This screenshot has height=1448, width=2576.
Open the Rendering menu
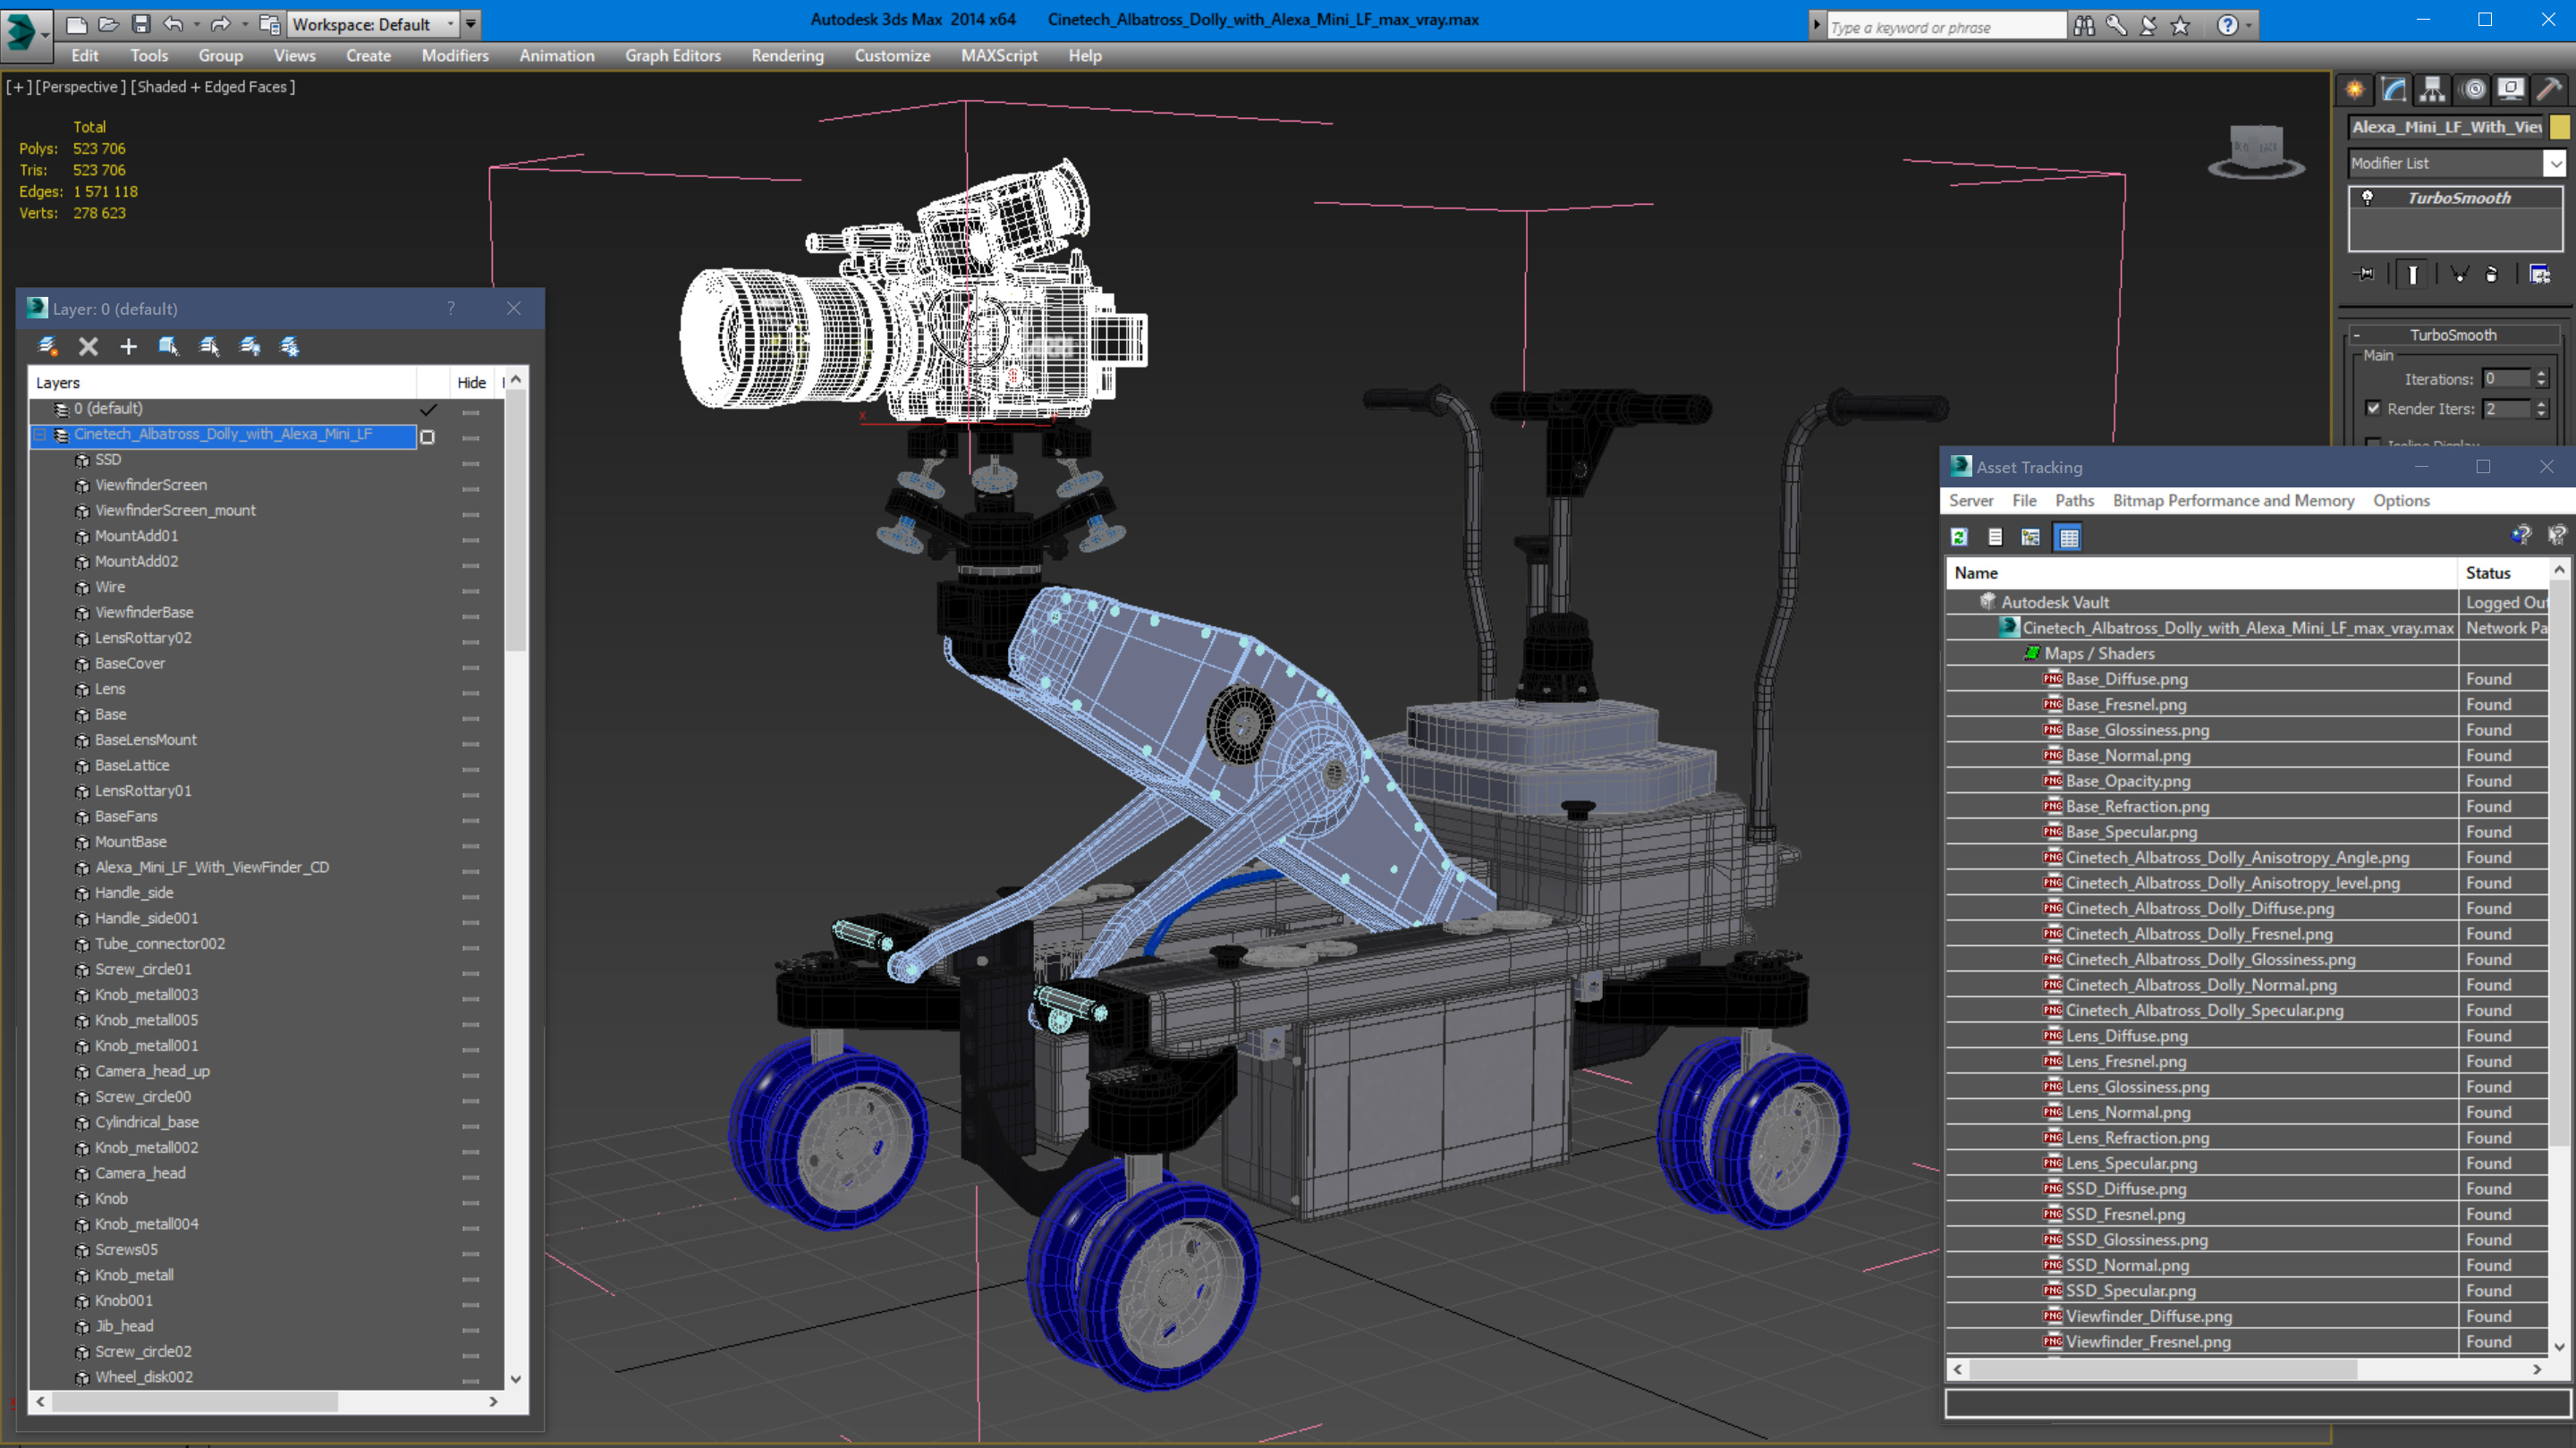pyautogui.click(x=787, y=56)
